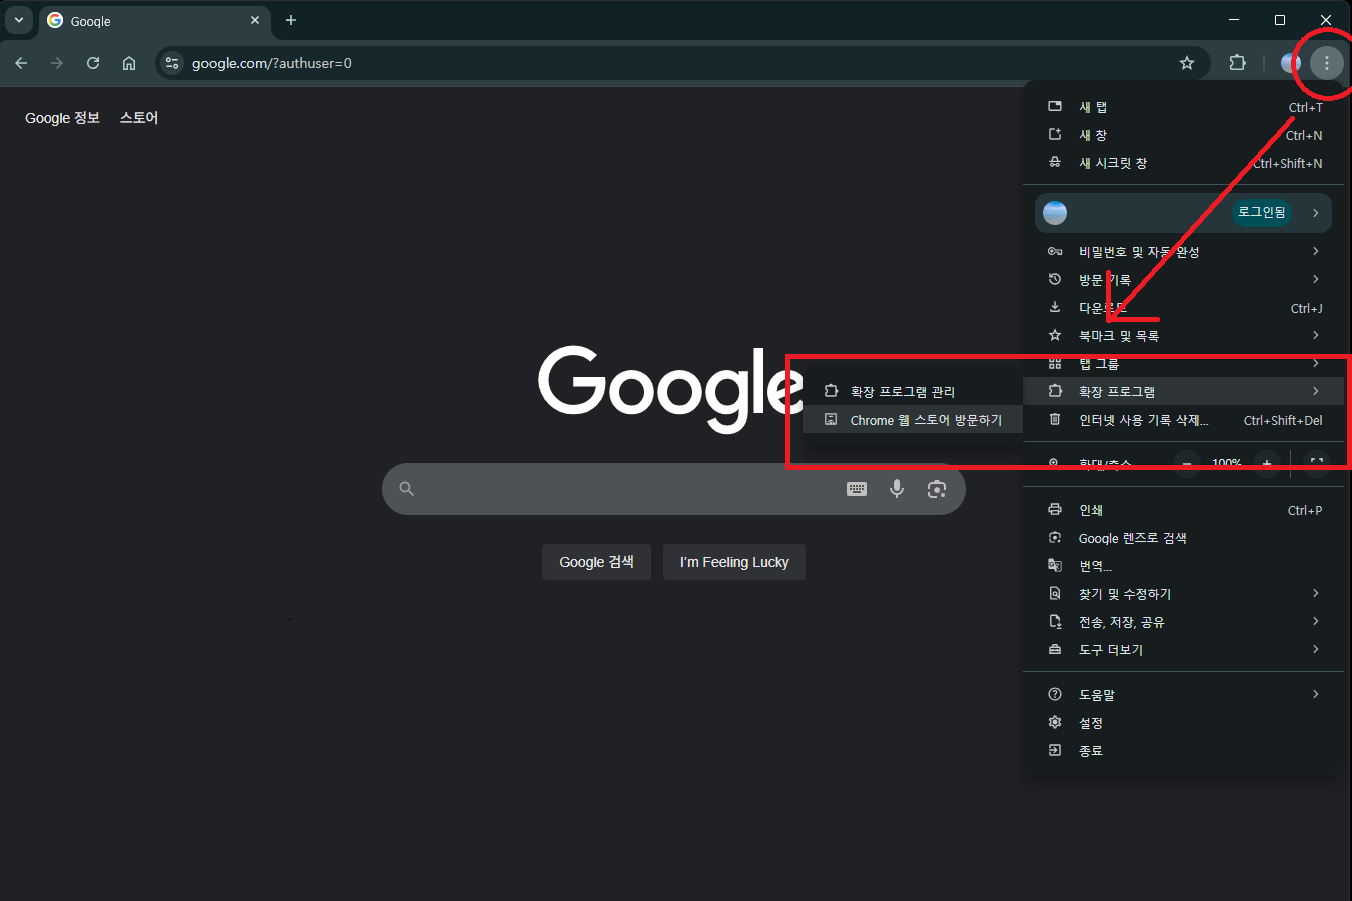Image resolution: width=1352 pixels, height=901 pixels.
Task: Select 인터넷 사용 기록 삭제
Action: (1185, 420)
